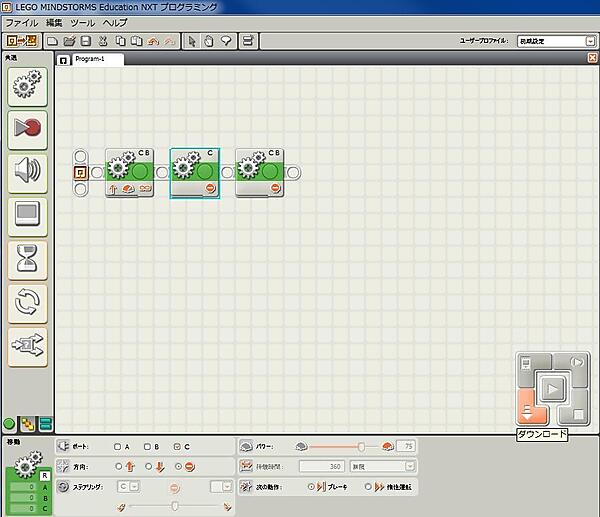Screen dimensions: 600x517
Task: Check port B checkbox
Action: coord(147,446)
